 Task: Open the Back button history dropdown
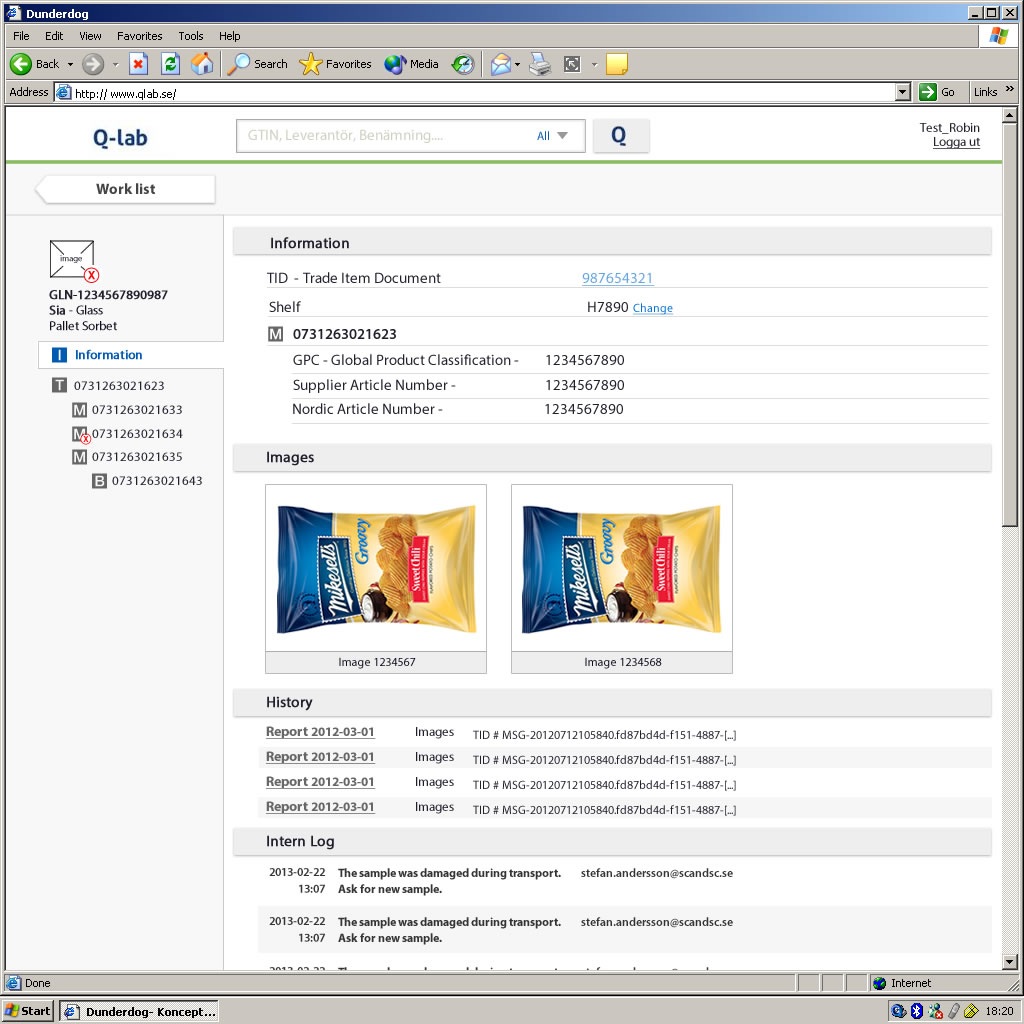tap(70, 64)
